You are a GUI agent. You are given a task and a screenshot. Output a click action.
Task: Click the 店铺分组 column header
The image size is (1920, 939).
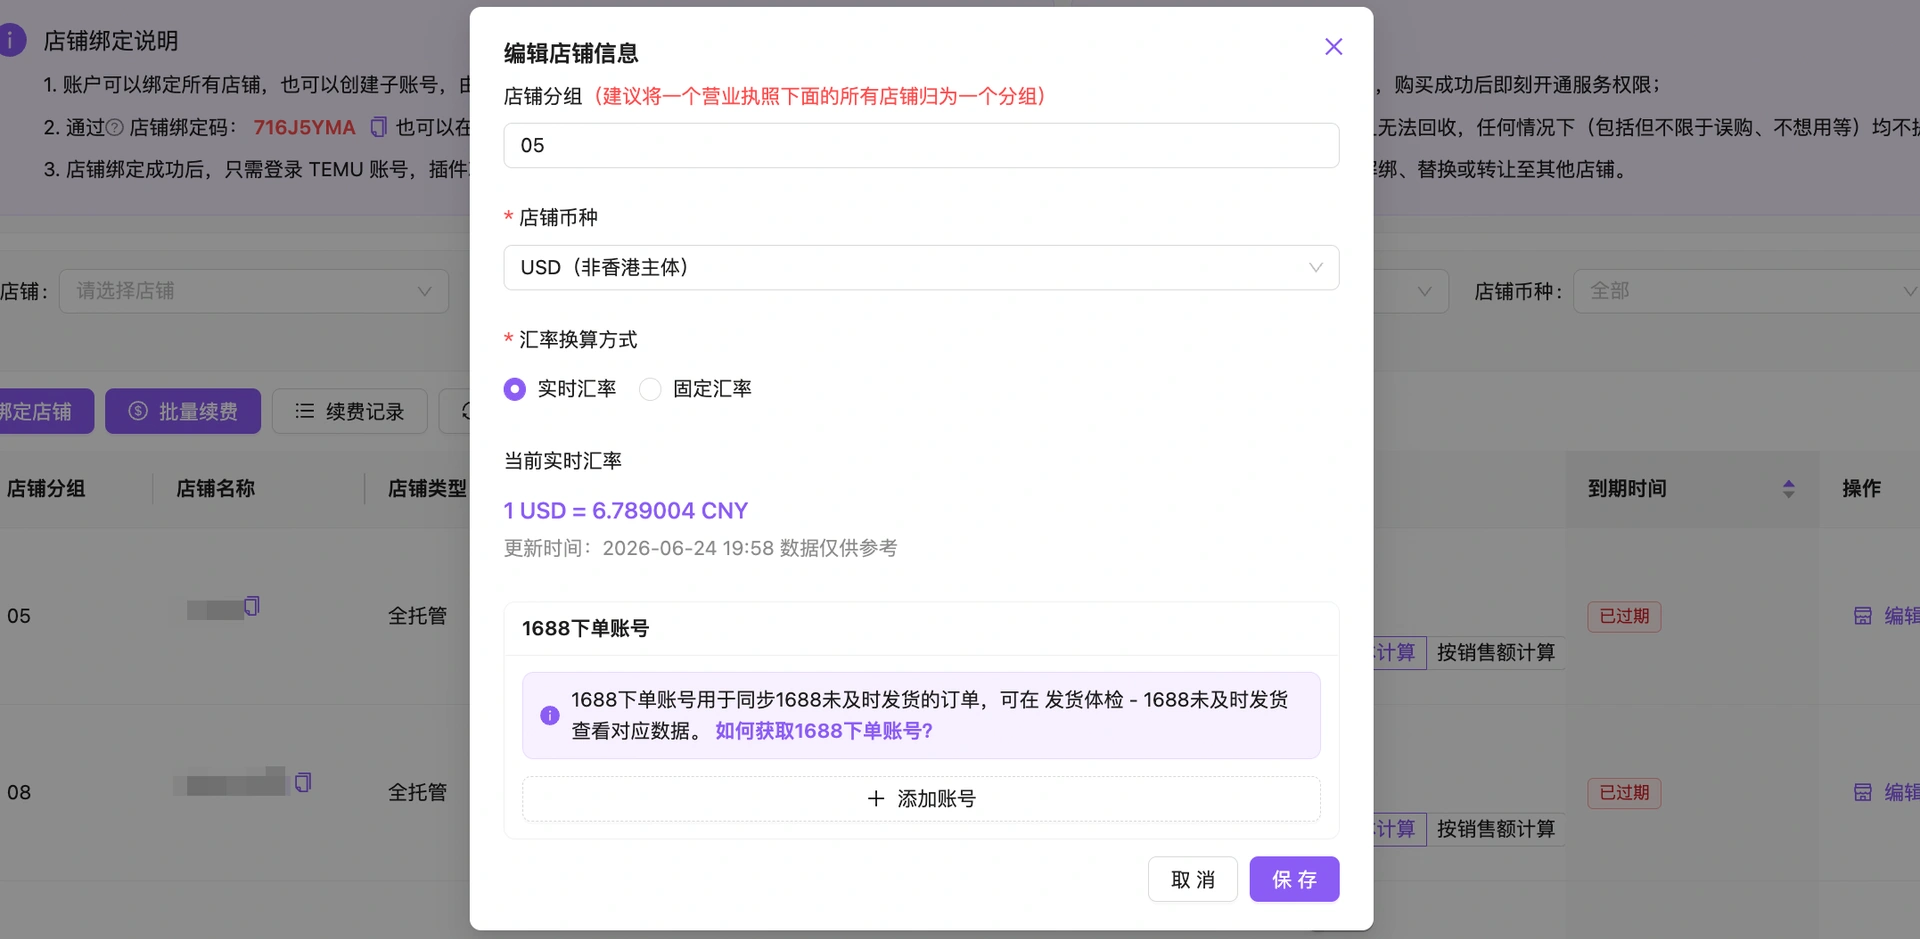46,489
